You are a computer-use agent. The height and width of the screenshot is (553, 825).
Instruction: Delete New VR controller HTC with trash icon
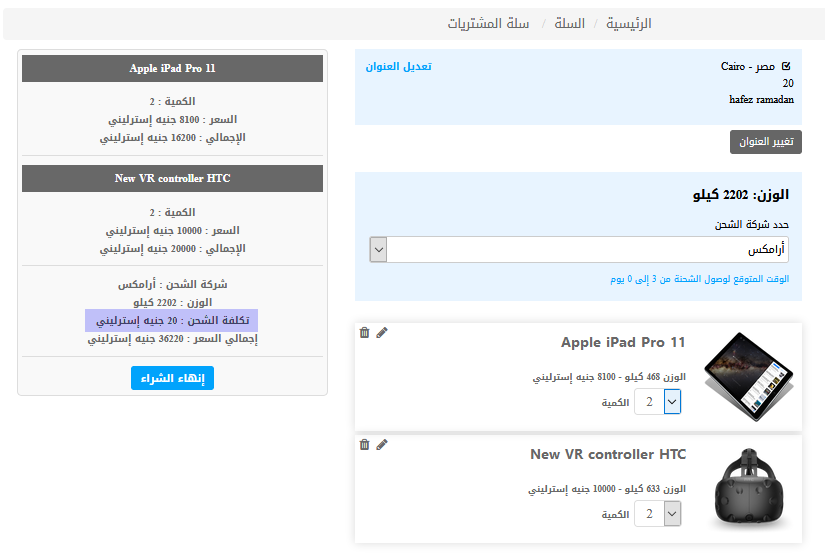pyautogui.click(x=364, y=445)
